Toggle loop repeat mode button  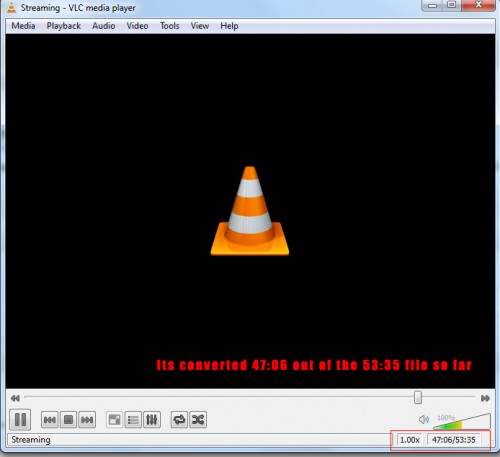(x=179, y=420)
